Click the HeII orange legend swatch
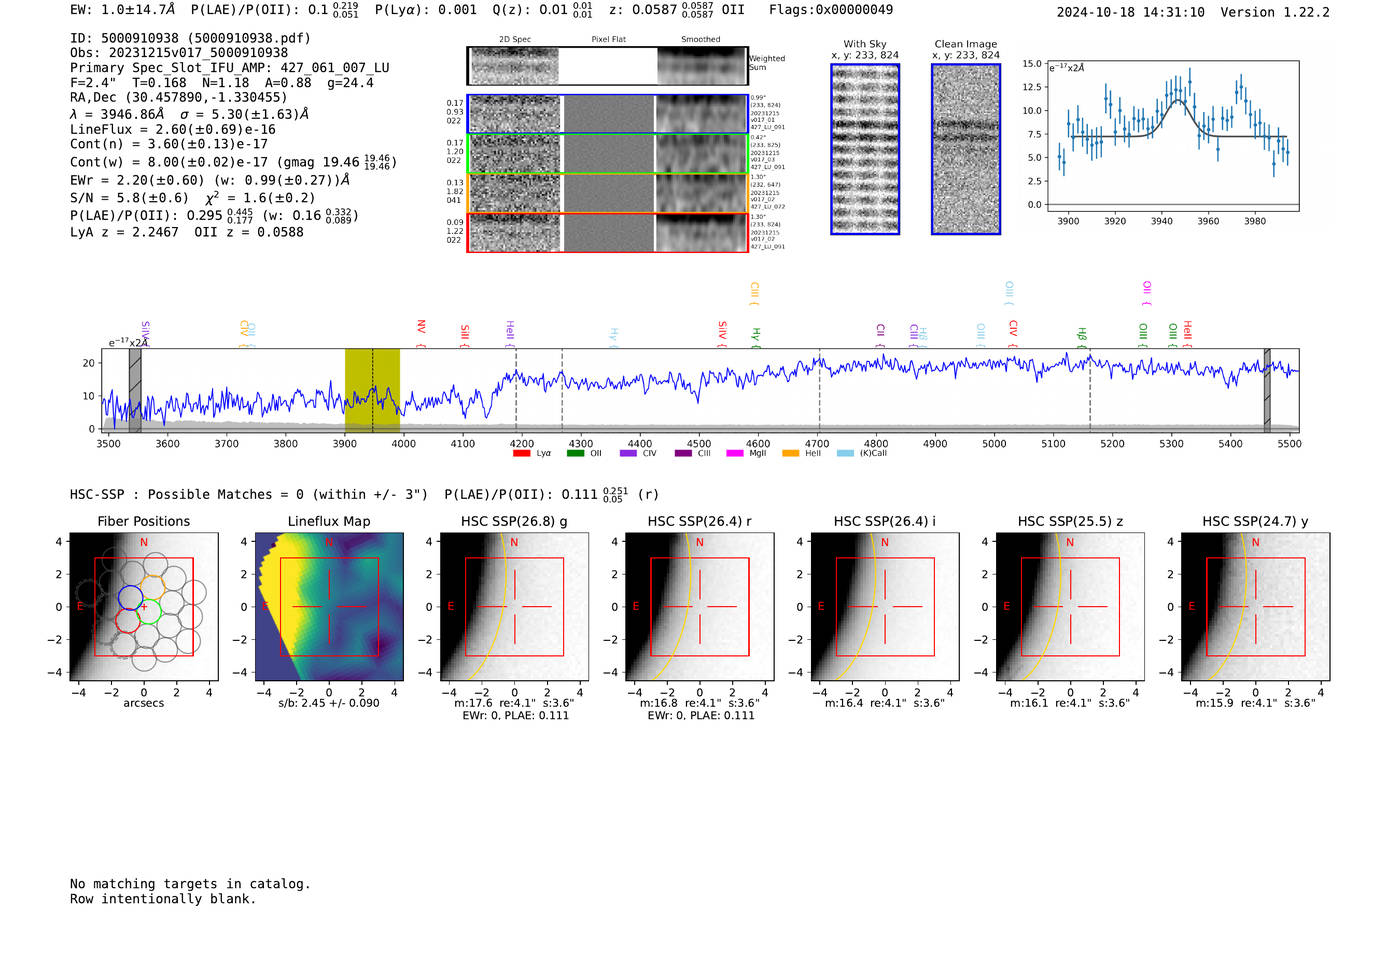Viewport: 1400px width, 953px height. tap(790, 453)
